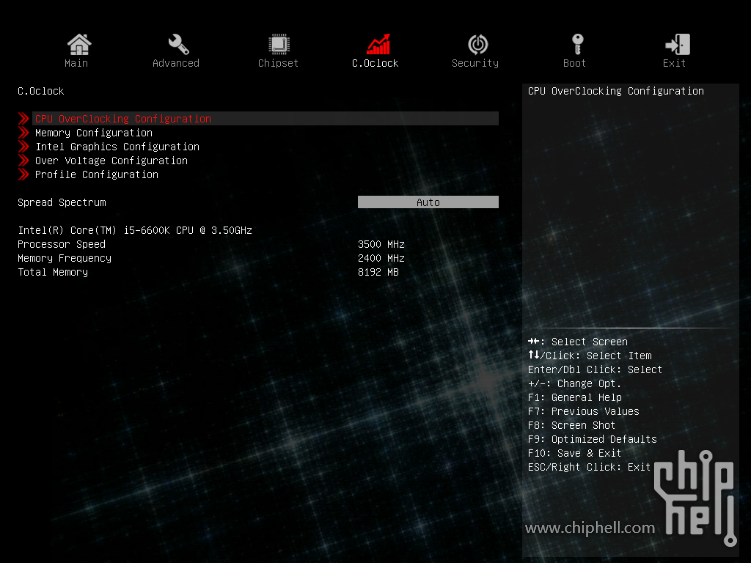
Task: Click the C.Oclock red chart icon
Action: point(378,44)
